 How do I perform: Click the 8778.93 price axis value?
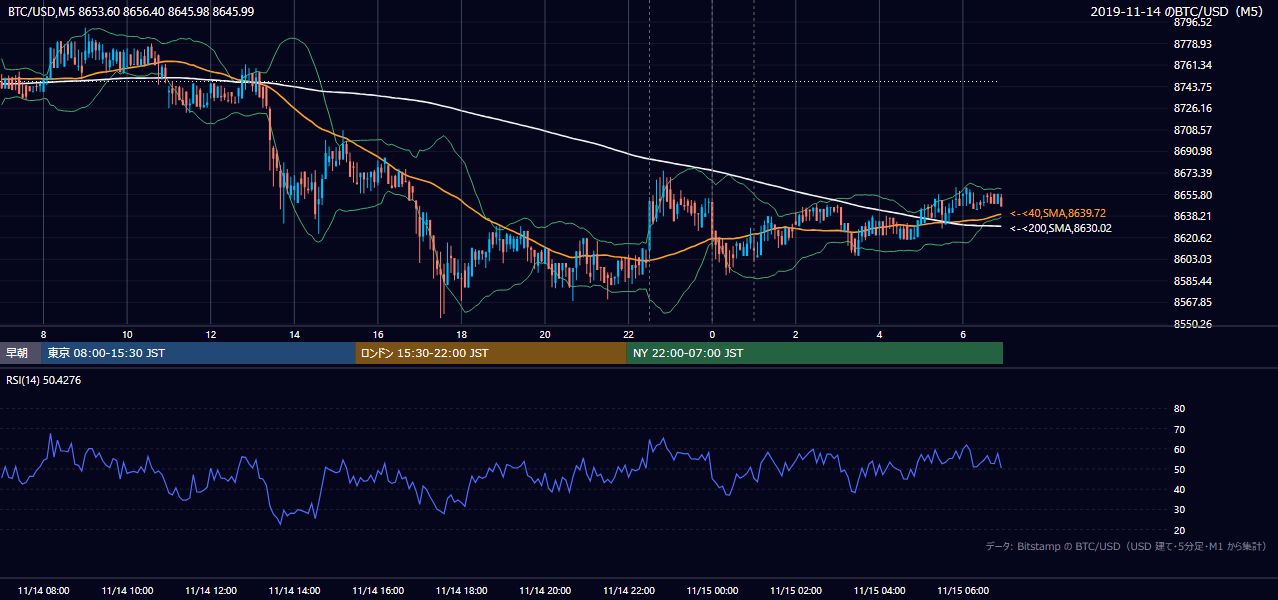click(x=1192, y=44)
